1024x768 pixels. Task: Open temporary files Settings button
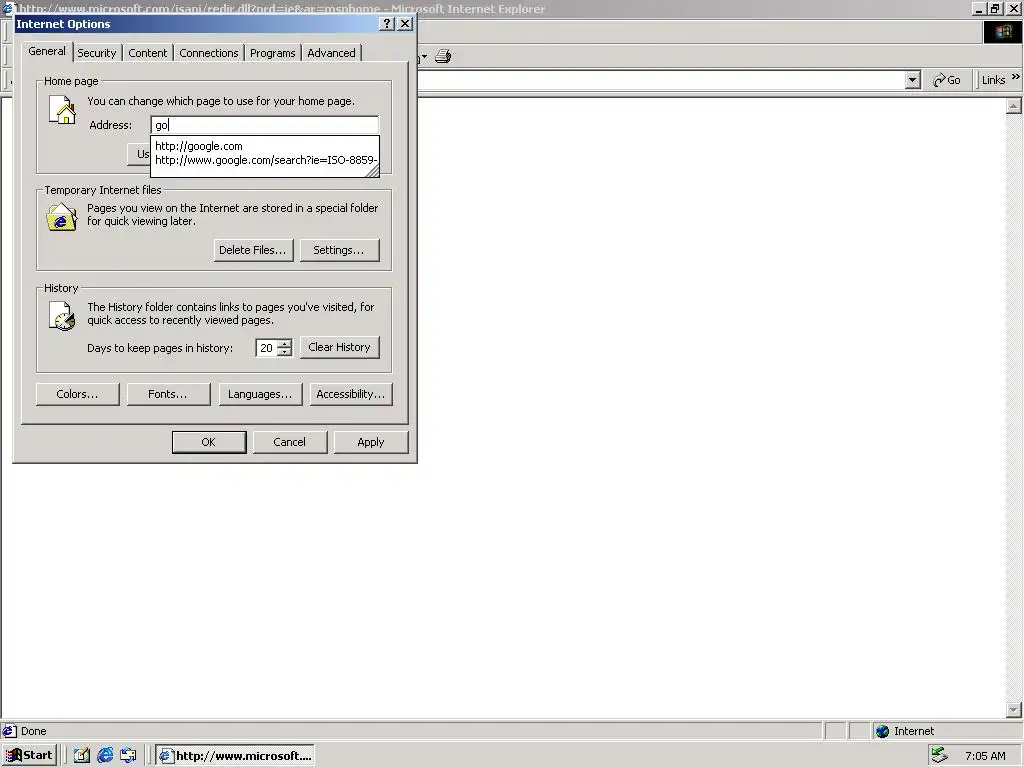coord(340,250)
